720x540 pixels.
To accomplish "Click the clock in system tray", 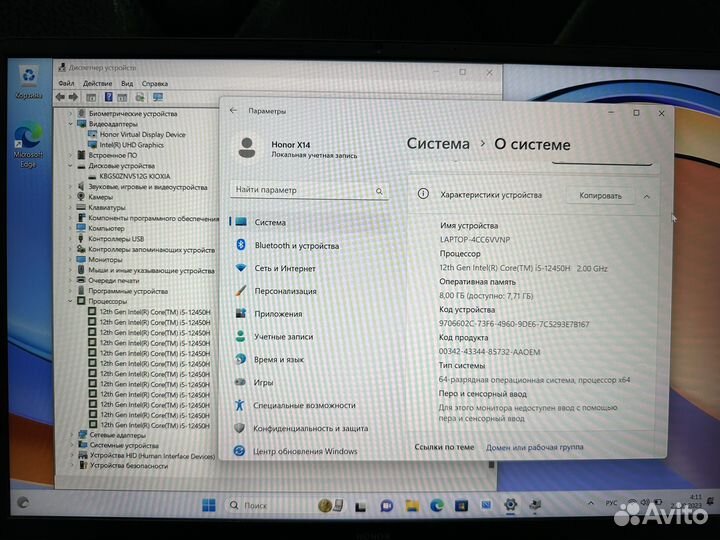I will coord(688,501).
